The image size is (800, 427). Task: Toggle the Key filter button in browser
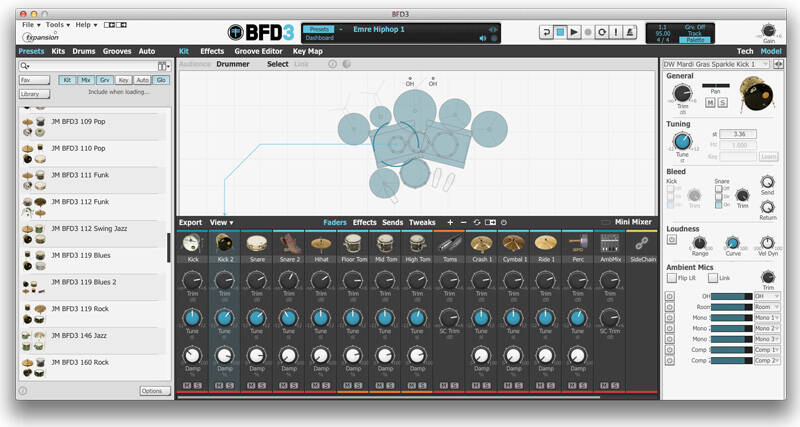[x=123, y=80]
